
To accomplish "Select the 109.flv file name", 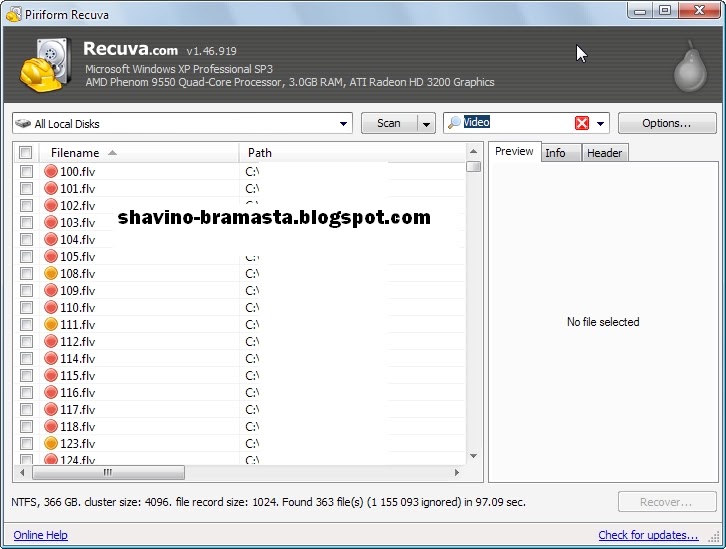I will coord(78,290).
